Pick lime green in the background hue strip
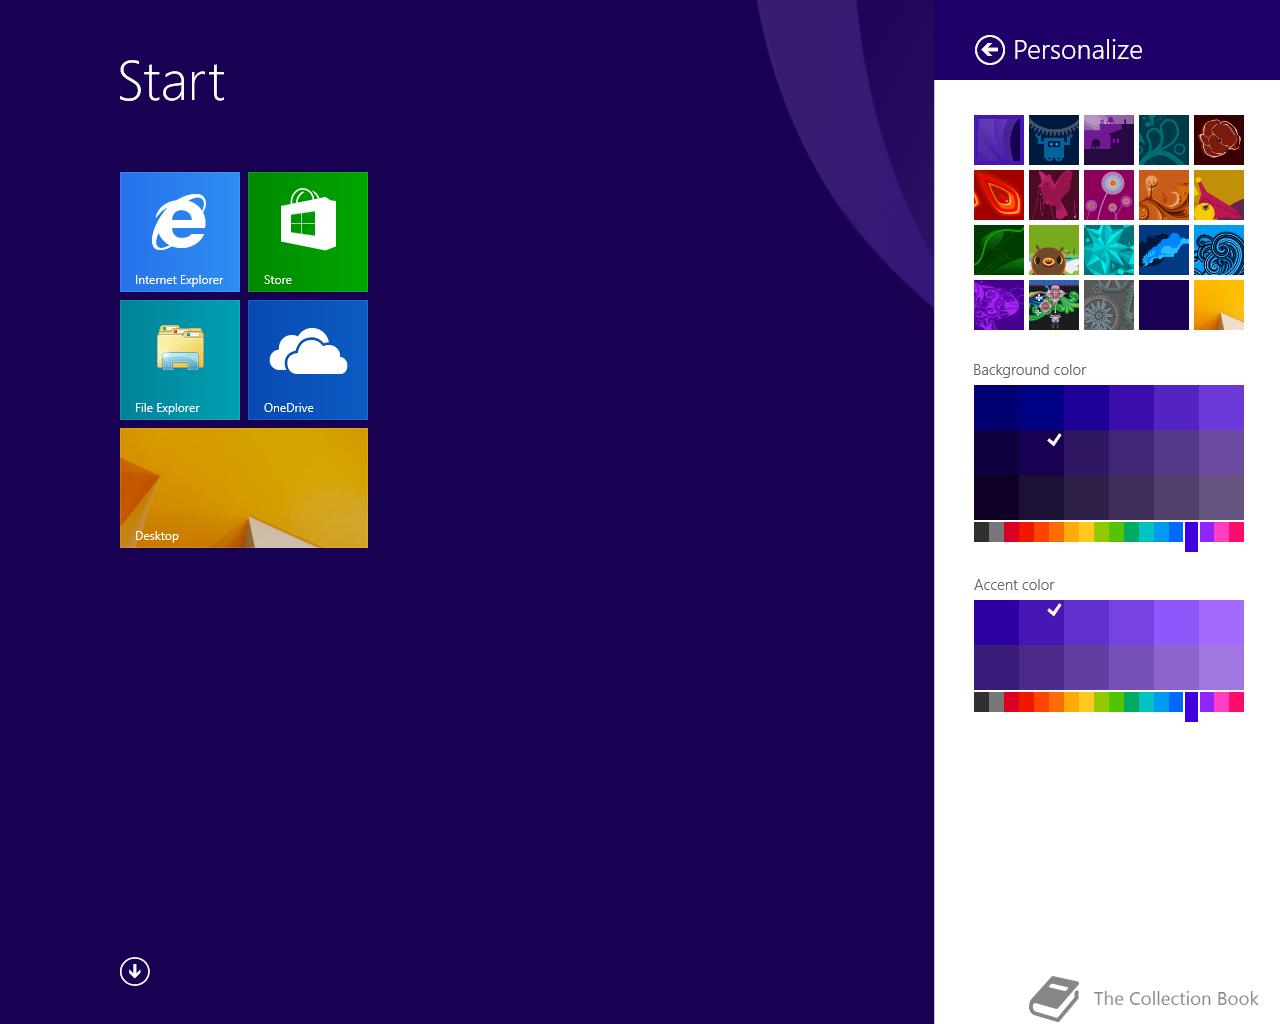The image size is (1280, 1024). click(1101, 532)
